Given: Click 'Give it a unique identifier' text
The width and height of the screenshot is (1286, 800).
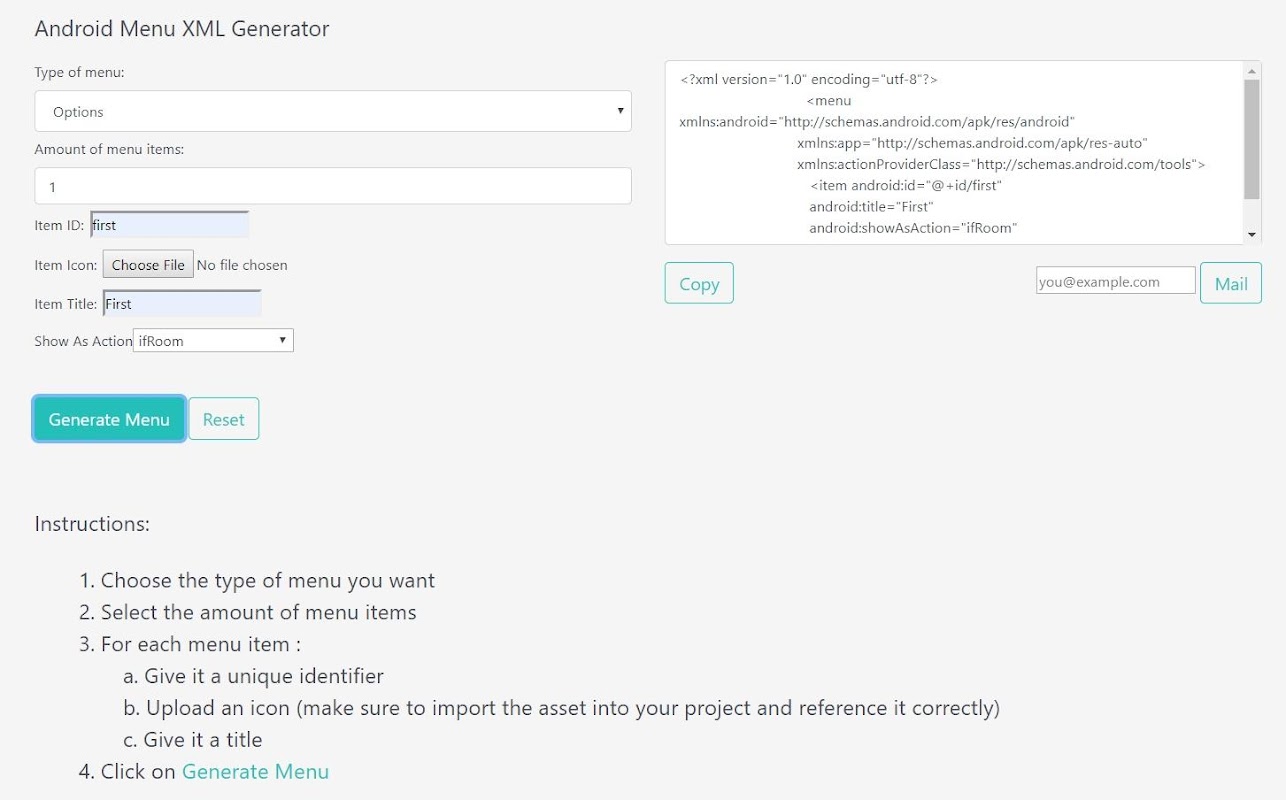Looking at the screenshot, I should click(264, 676).
